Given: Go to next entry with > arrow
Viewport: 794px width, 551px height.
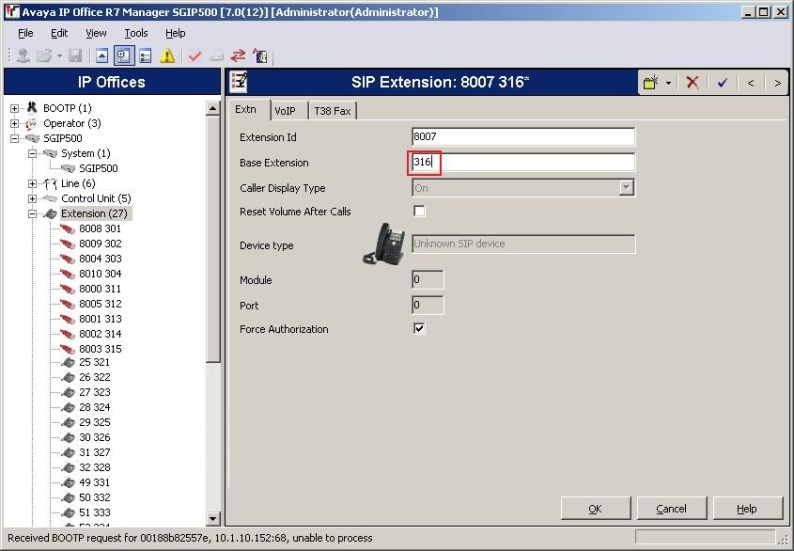Looking at the screenshot, I should [x=777, y=82].
